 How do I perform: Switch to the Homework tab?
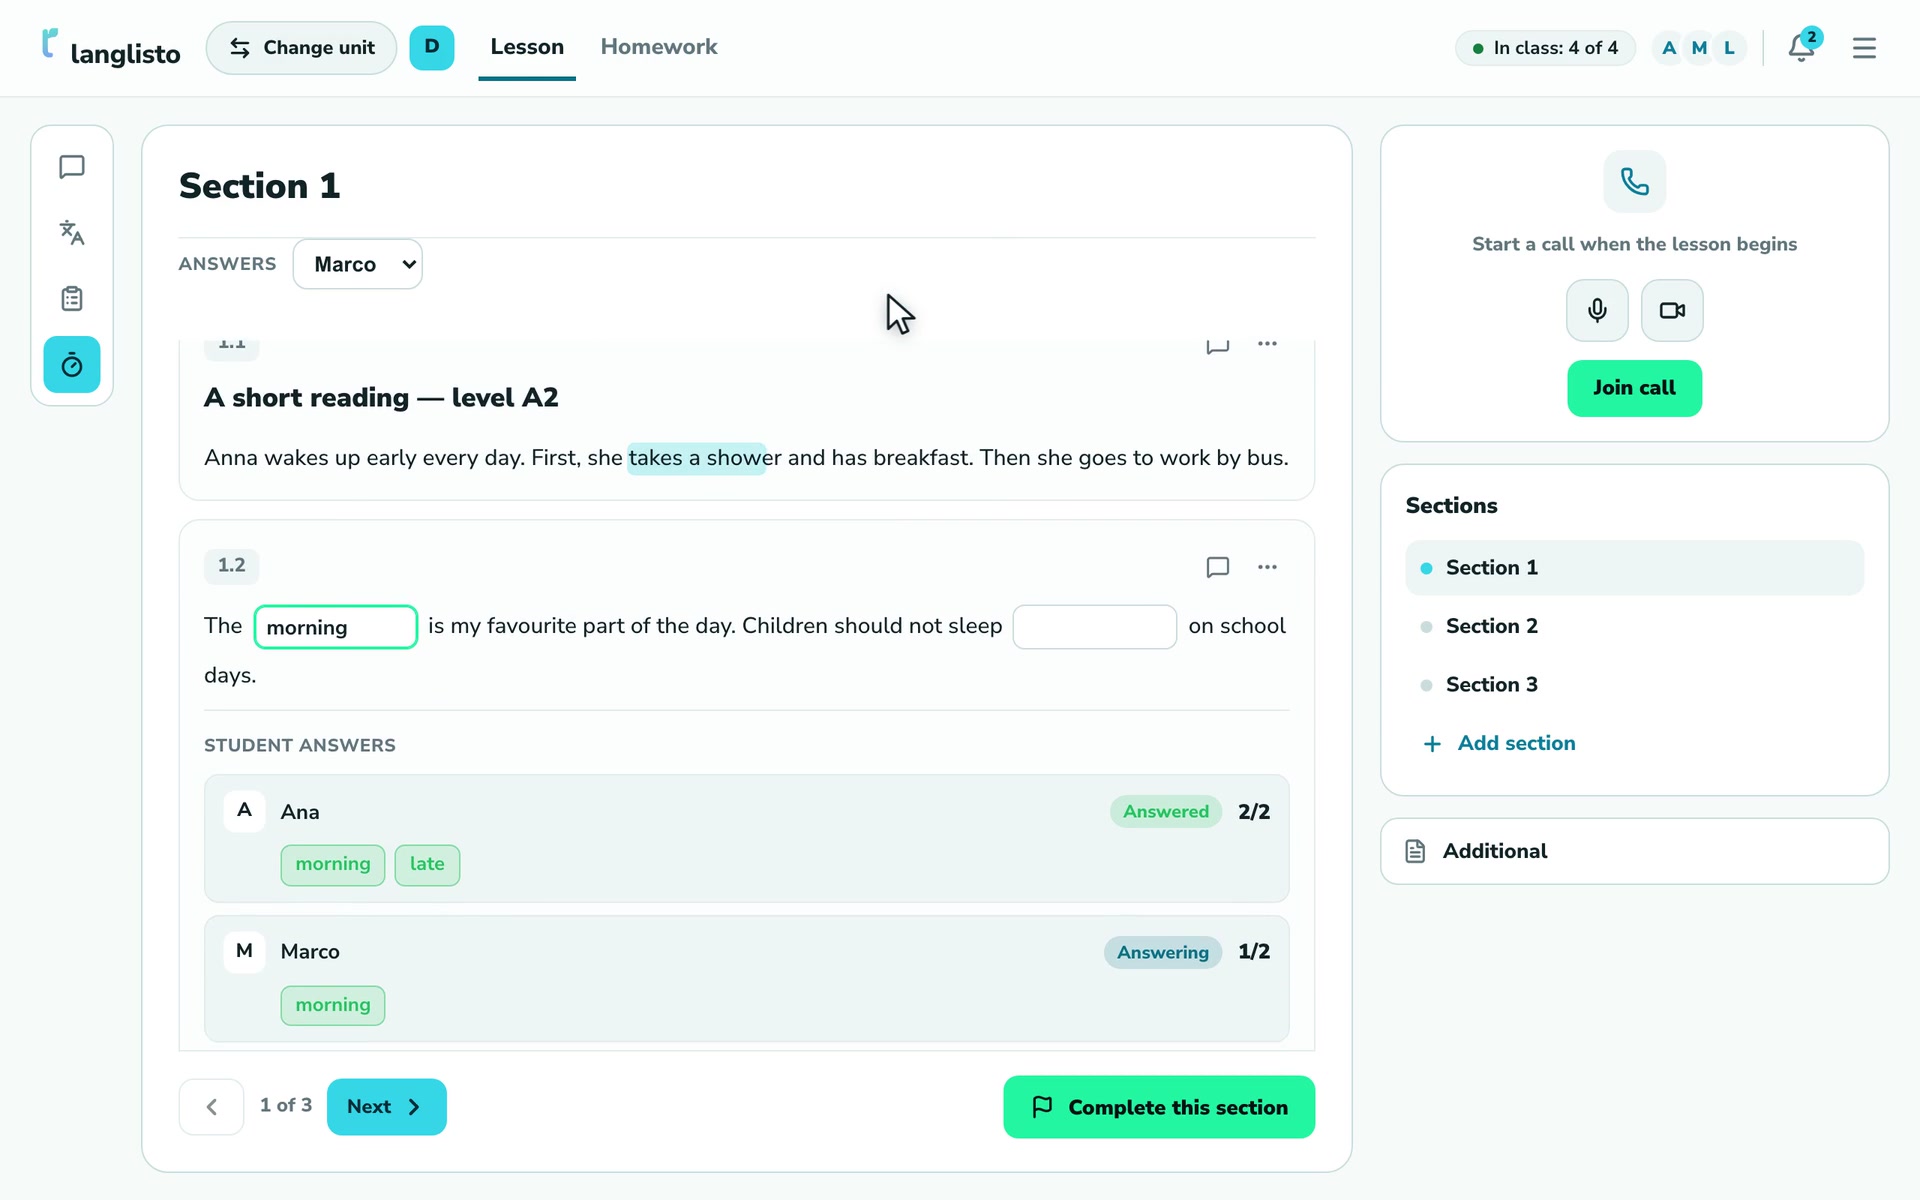[x=659, y=47]
